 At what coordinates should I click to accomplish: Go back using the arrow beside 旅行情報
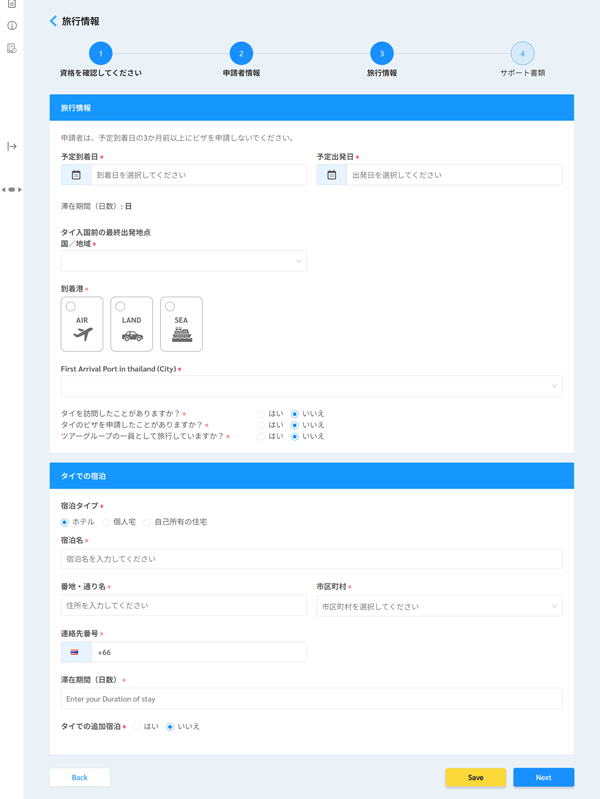tap(53, 21)
